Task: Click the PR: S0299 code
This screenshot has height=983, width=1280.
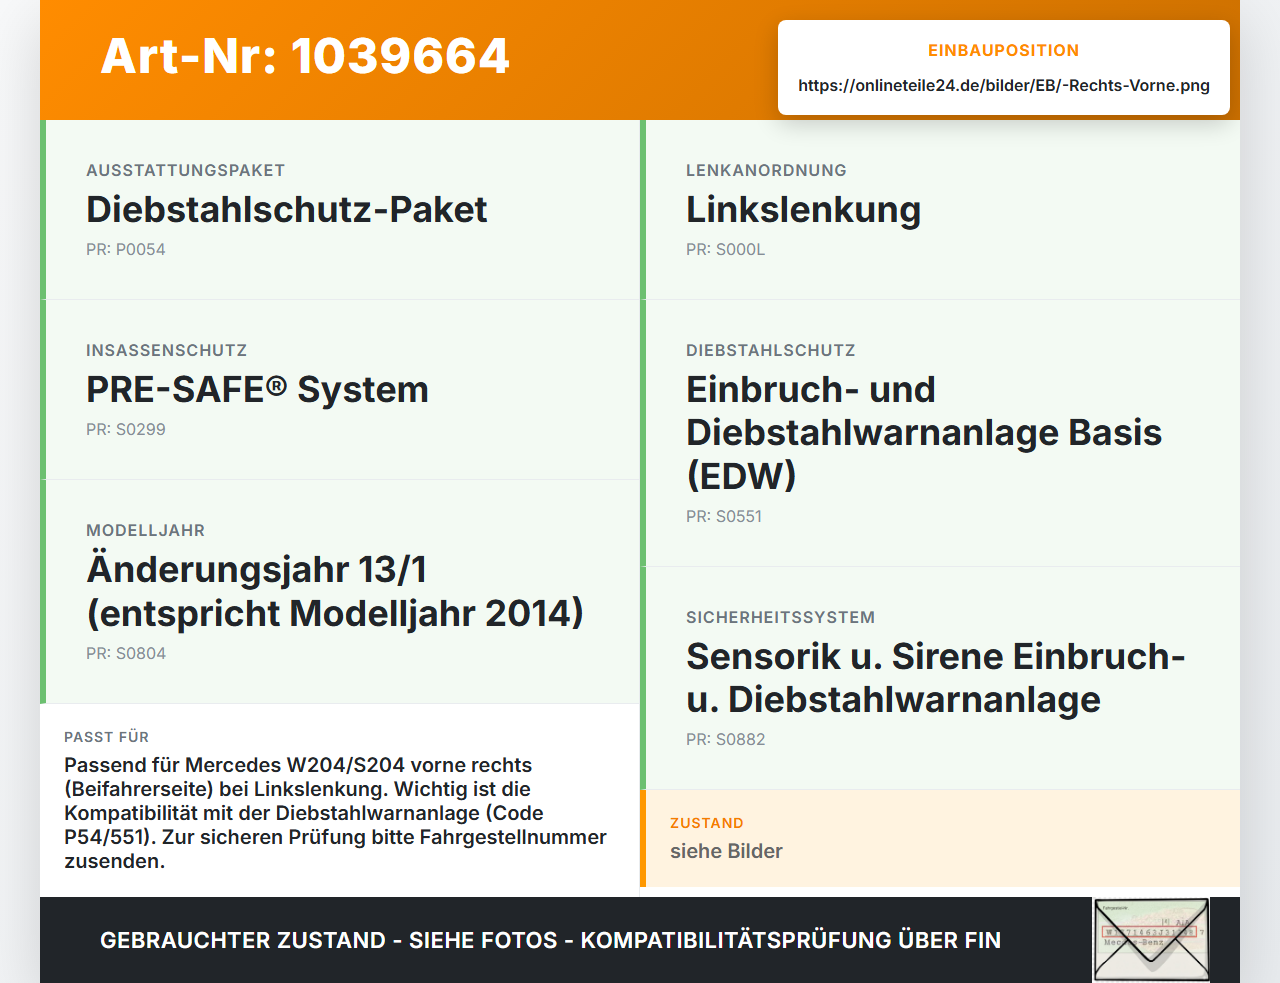Action: tap(126, 430)
